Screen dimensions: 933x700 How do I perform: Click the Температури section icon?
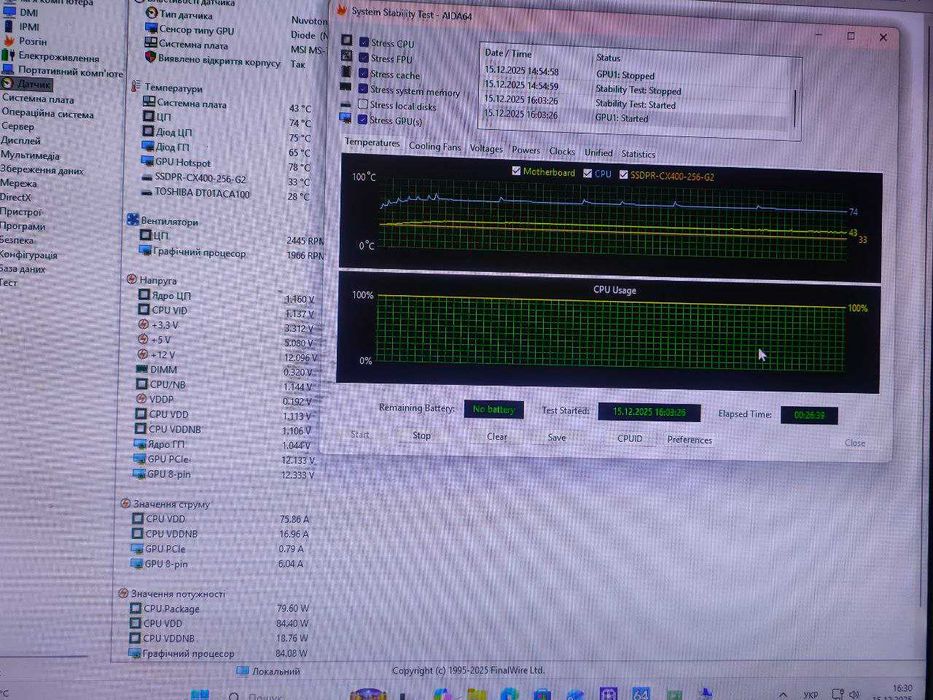coord(136,87)
